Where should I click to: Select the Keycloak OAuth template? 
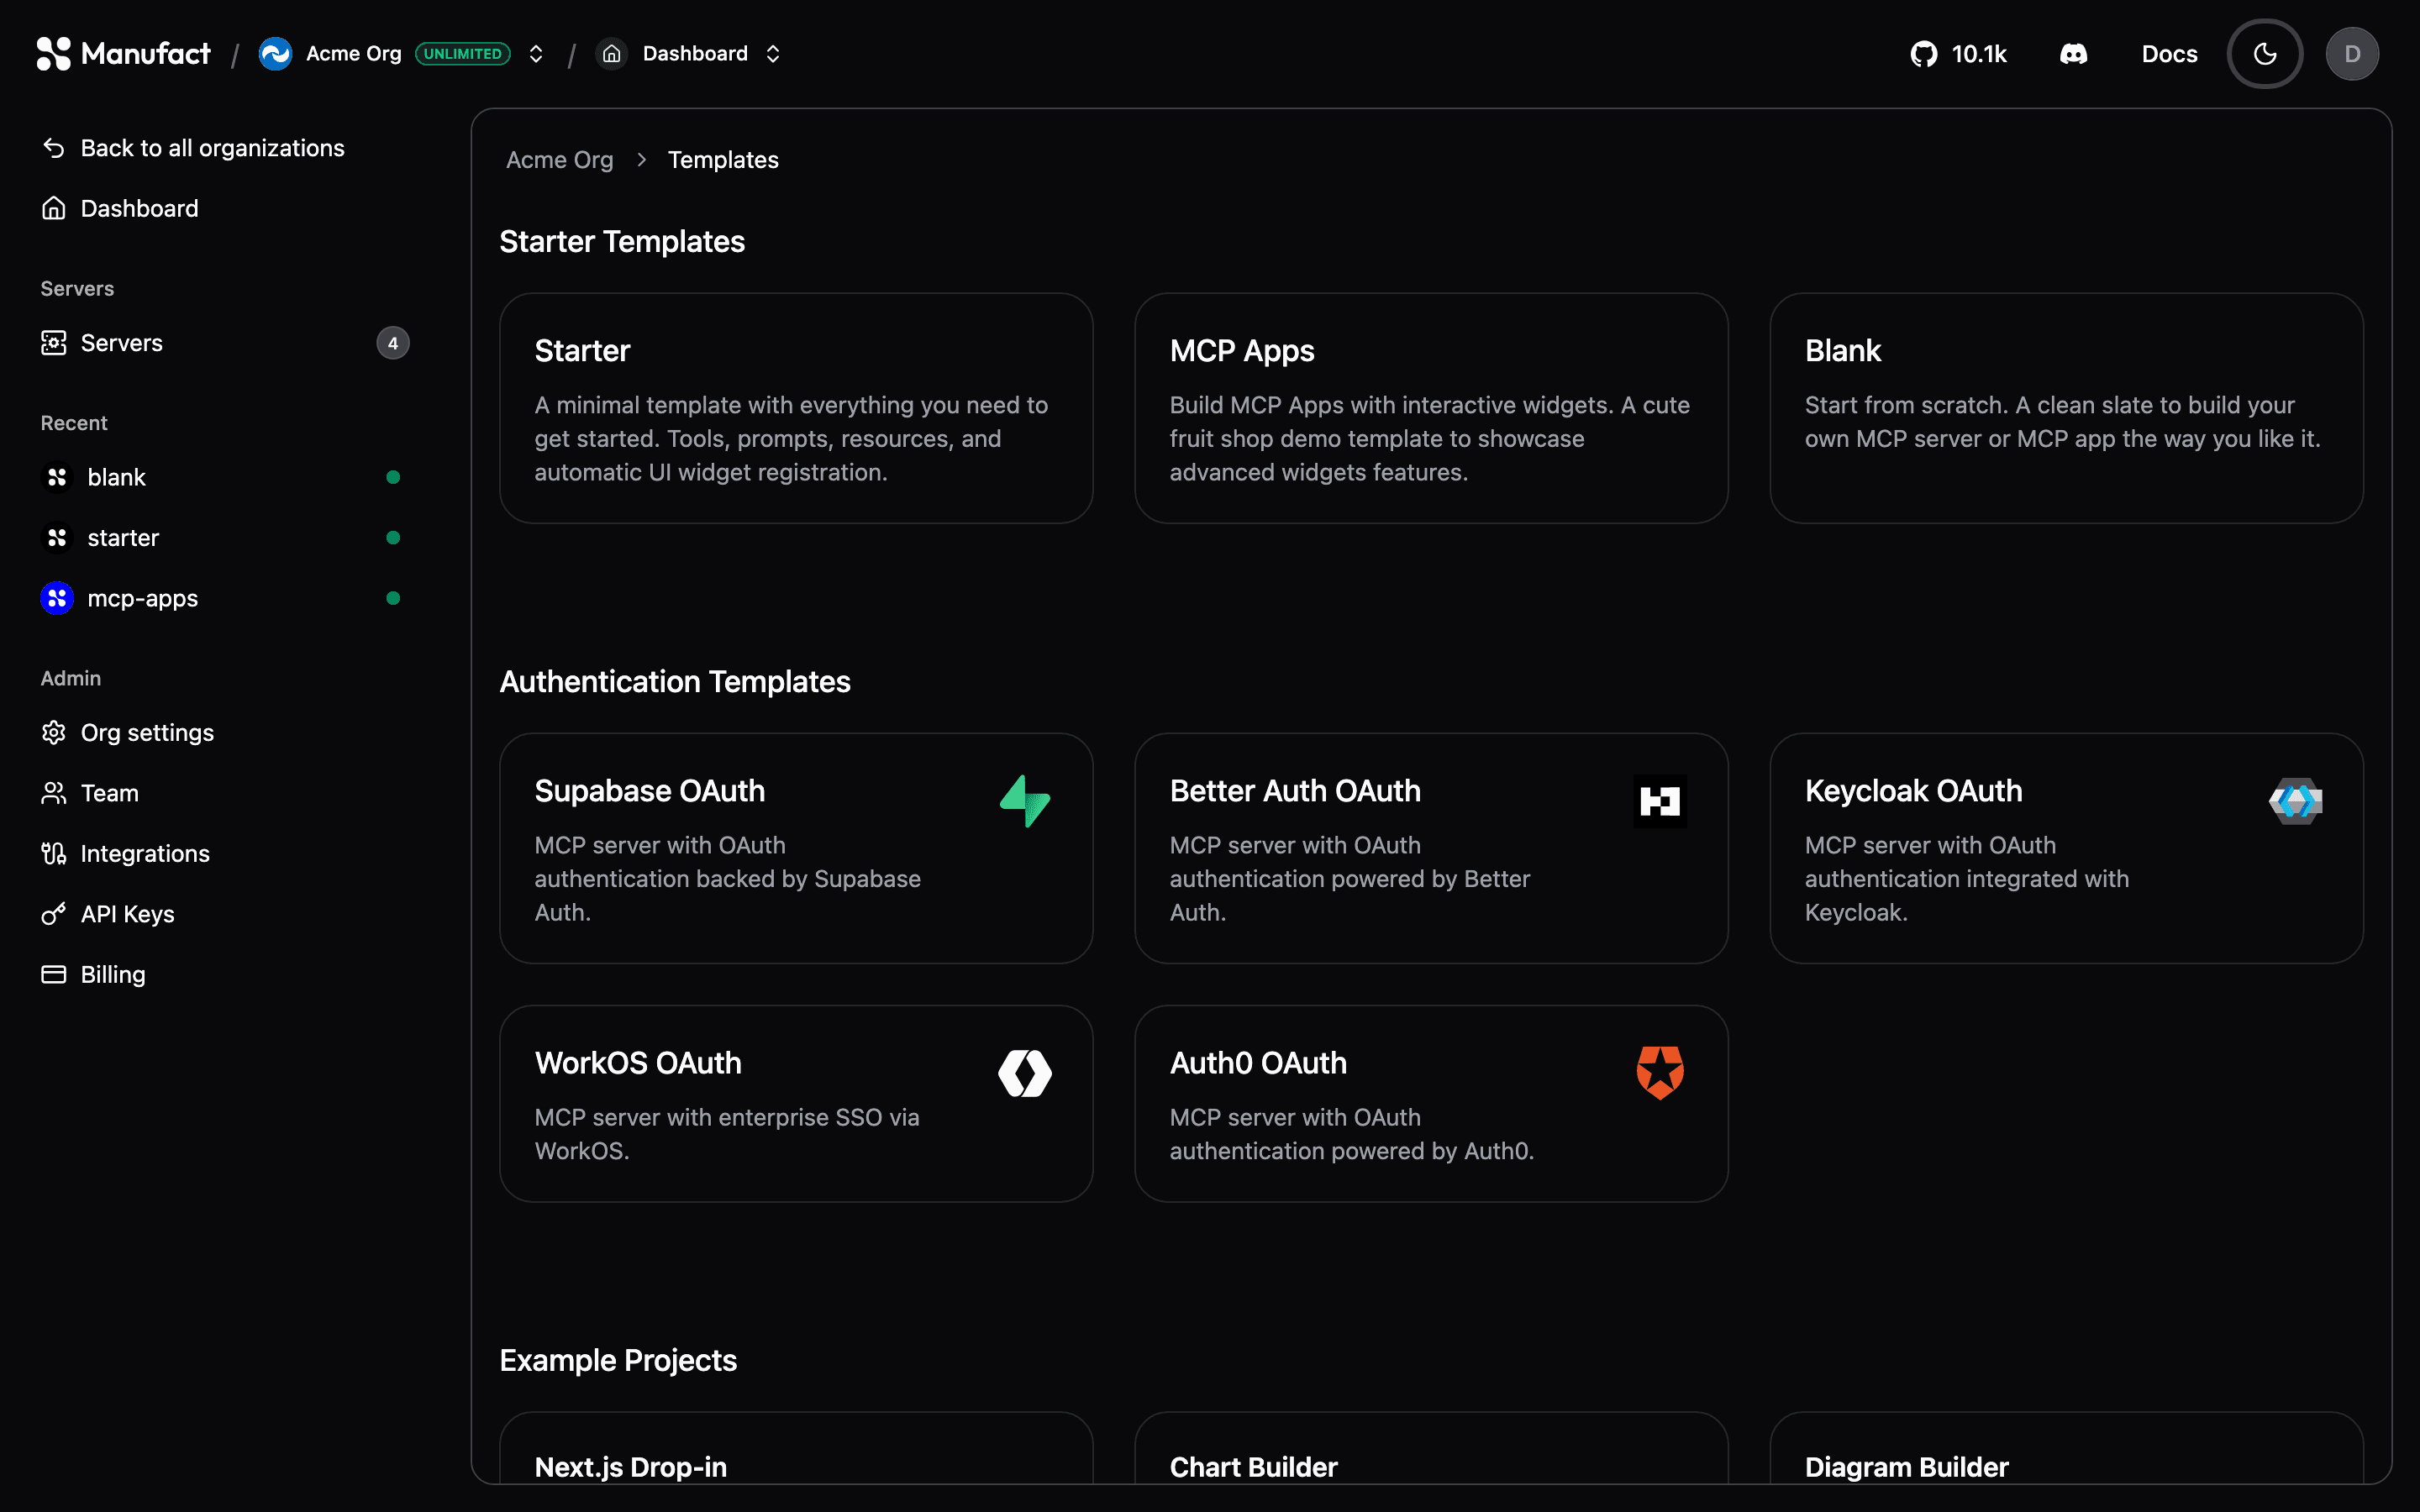2066,849
